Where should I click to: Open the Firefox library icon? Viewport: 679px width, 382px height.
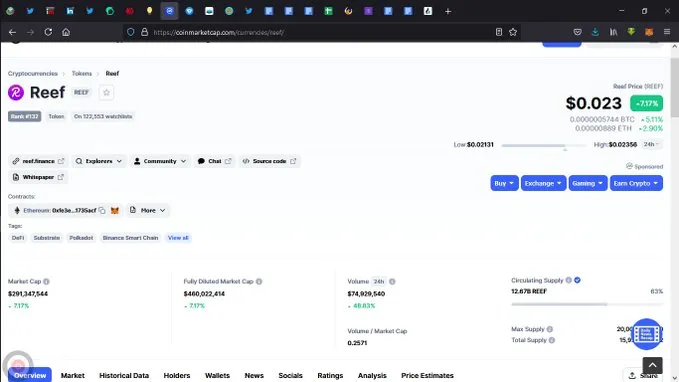(x=614, y=32)
